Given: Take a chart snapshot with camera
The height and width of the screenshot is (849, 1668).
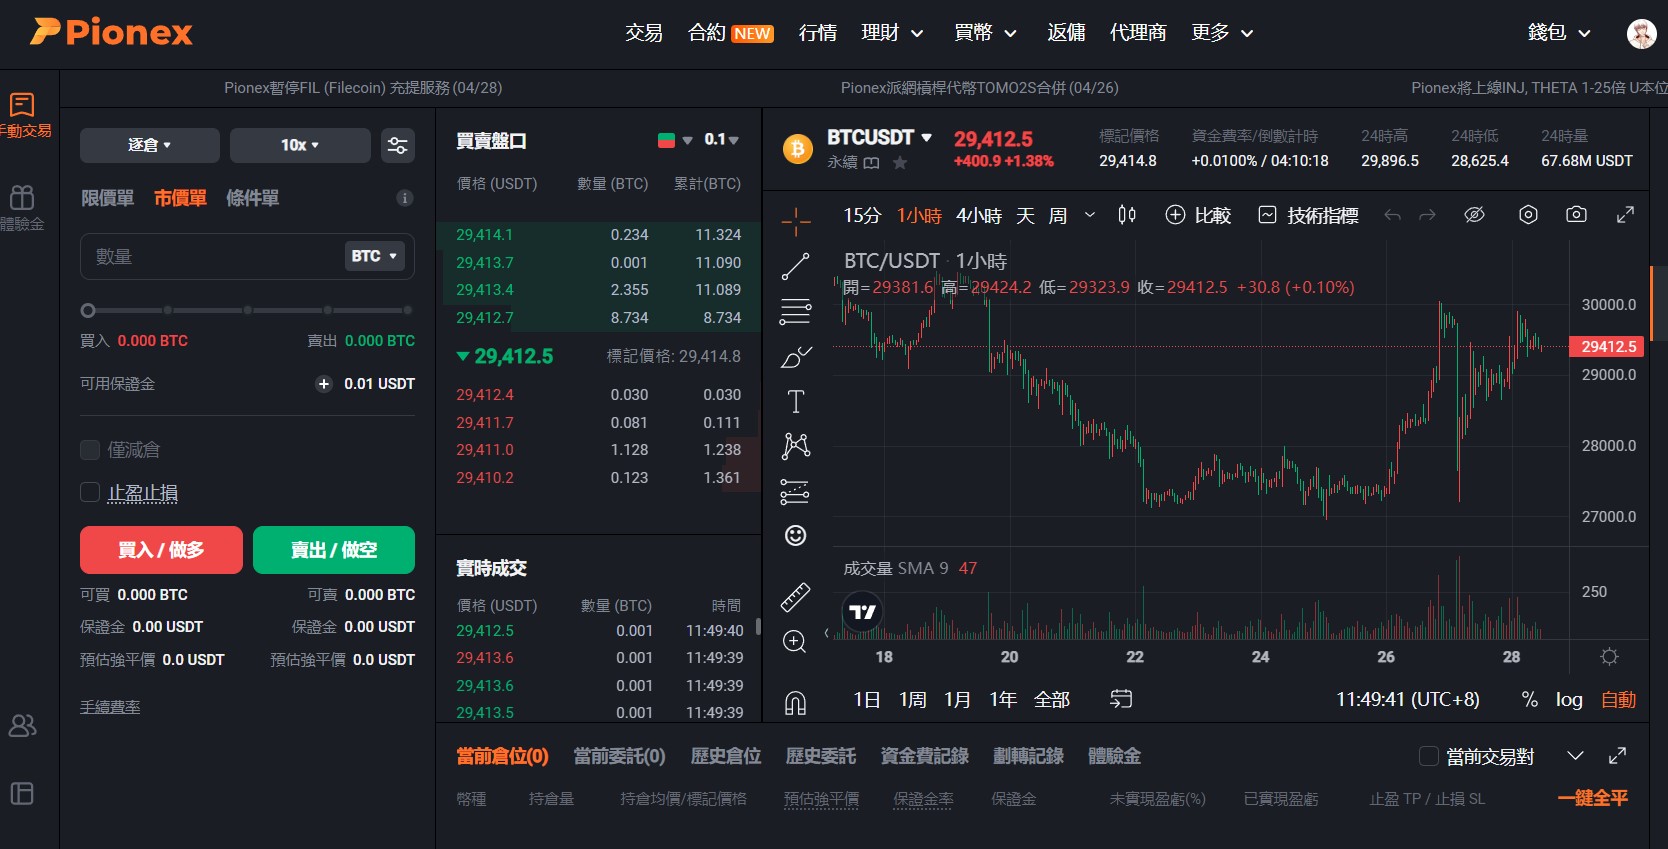Looking at the screenshot, I should (1576, 215).
